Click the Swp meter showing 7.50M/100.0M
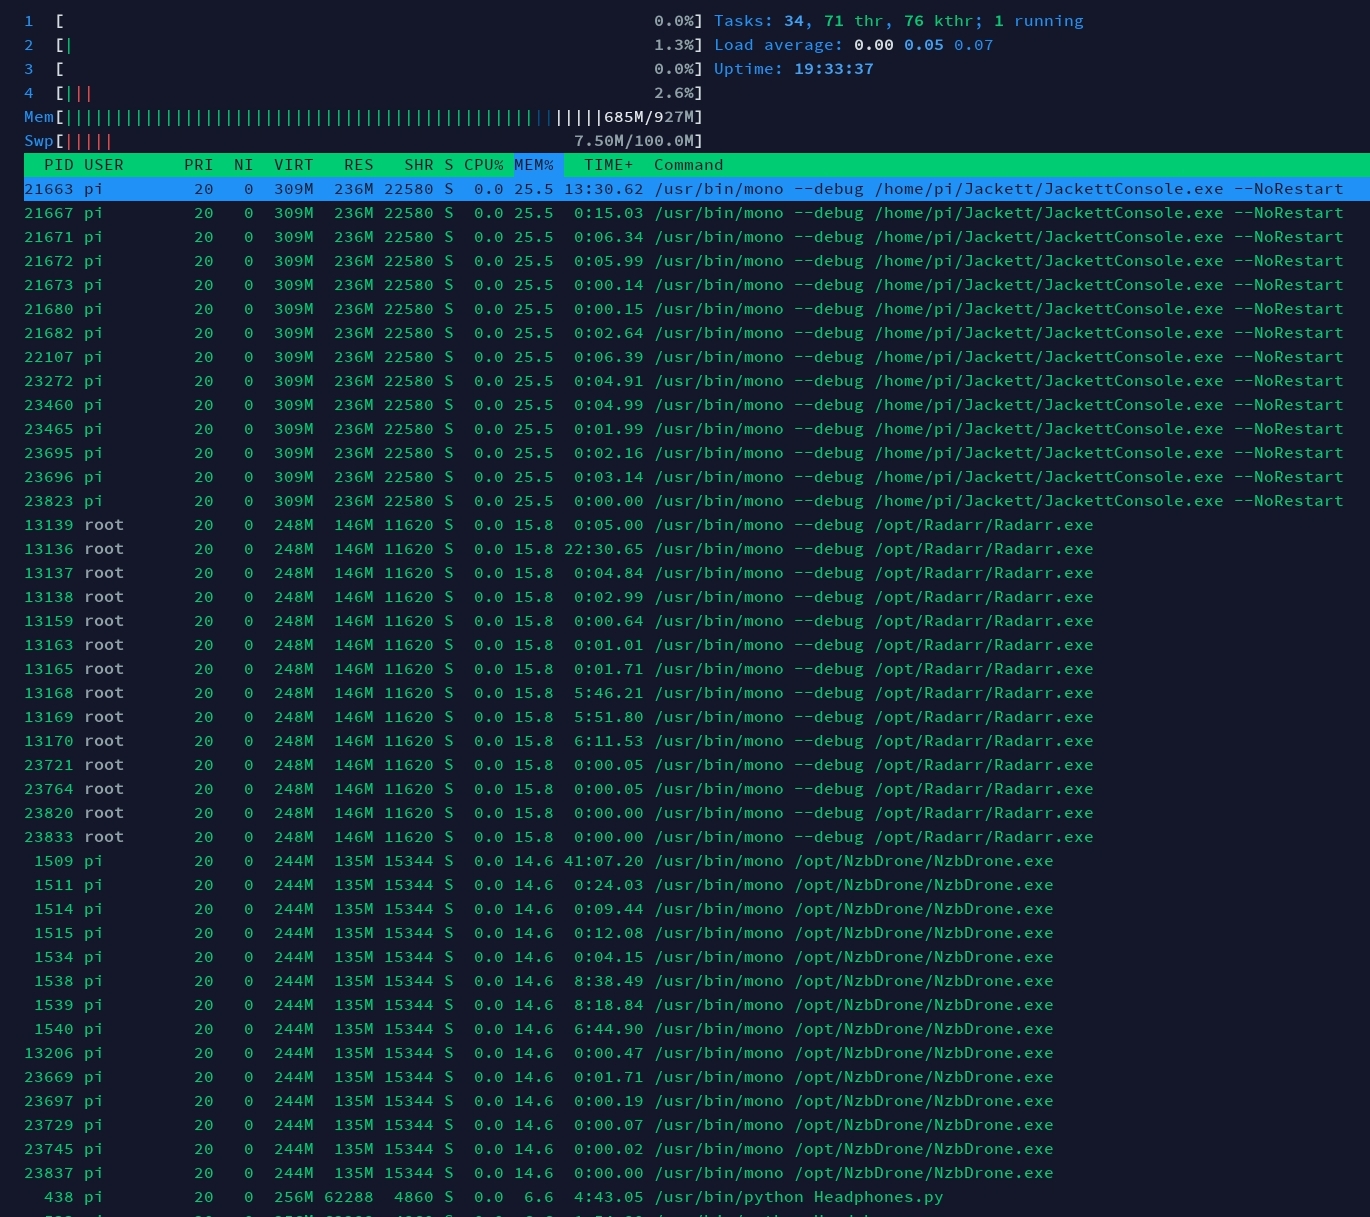The image size is (1370, 1217). click(x=364, y=141)
